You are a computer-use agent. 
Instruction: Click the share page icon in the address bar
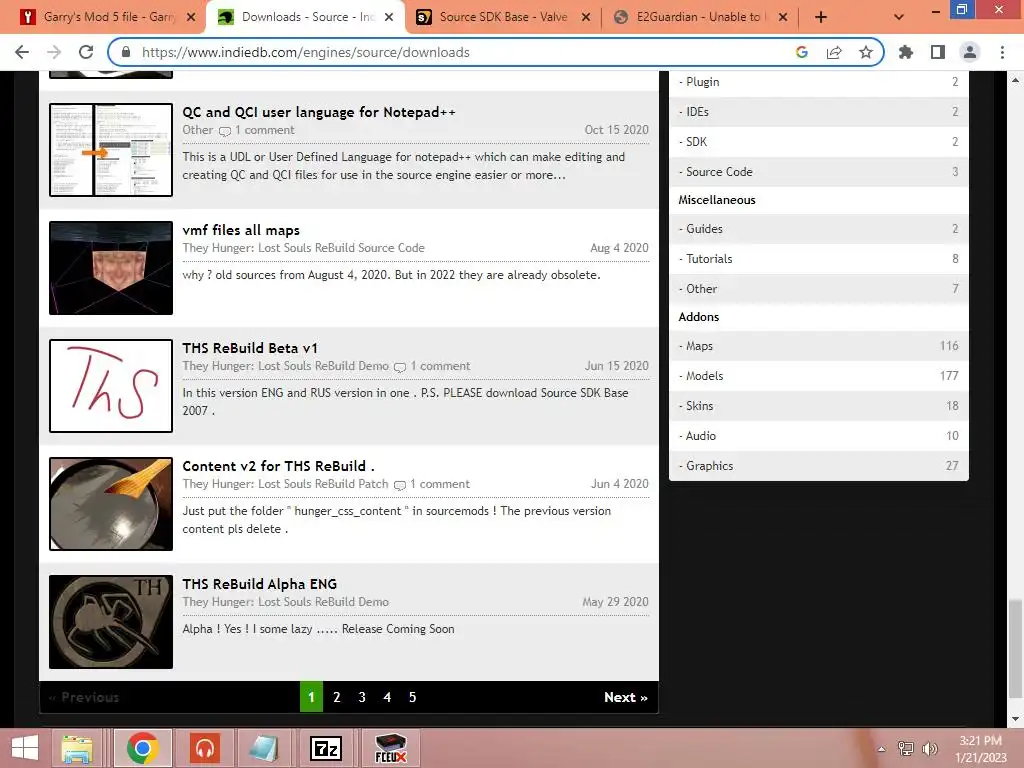(x=834, y=52)
